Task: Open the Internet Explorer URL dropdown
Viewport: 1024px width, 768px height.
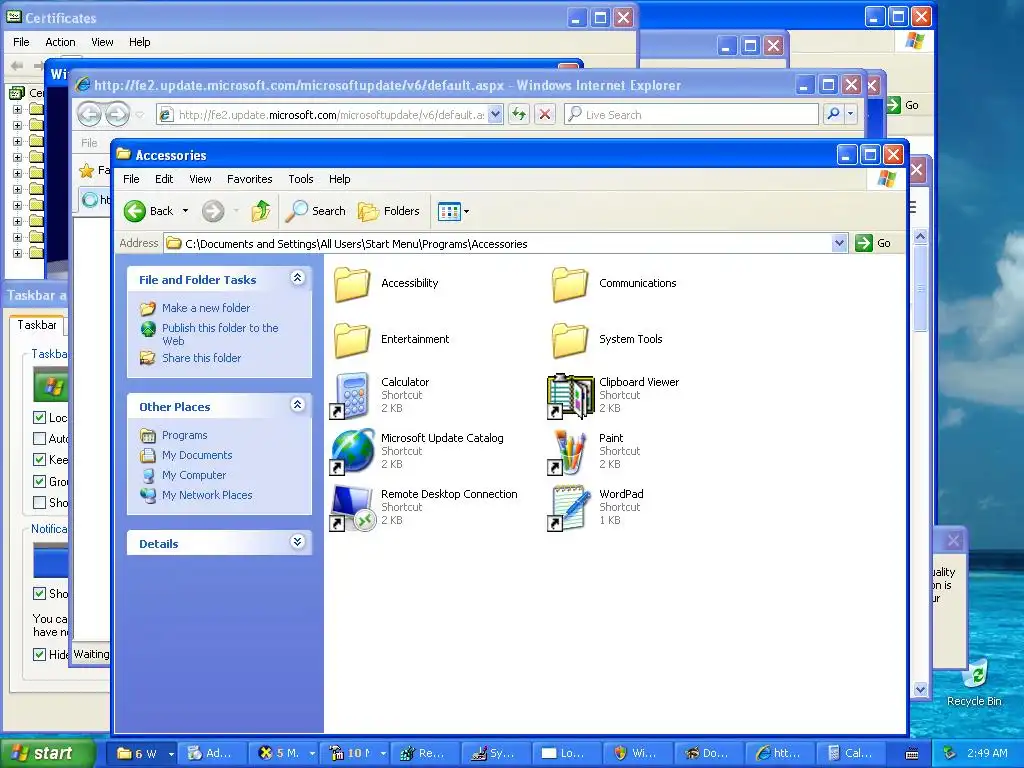Action: tap(495, 114)
